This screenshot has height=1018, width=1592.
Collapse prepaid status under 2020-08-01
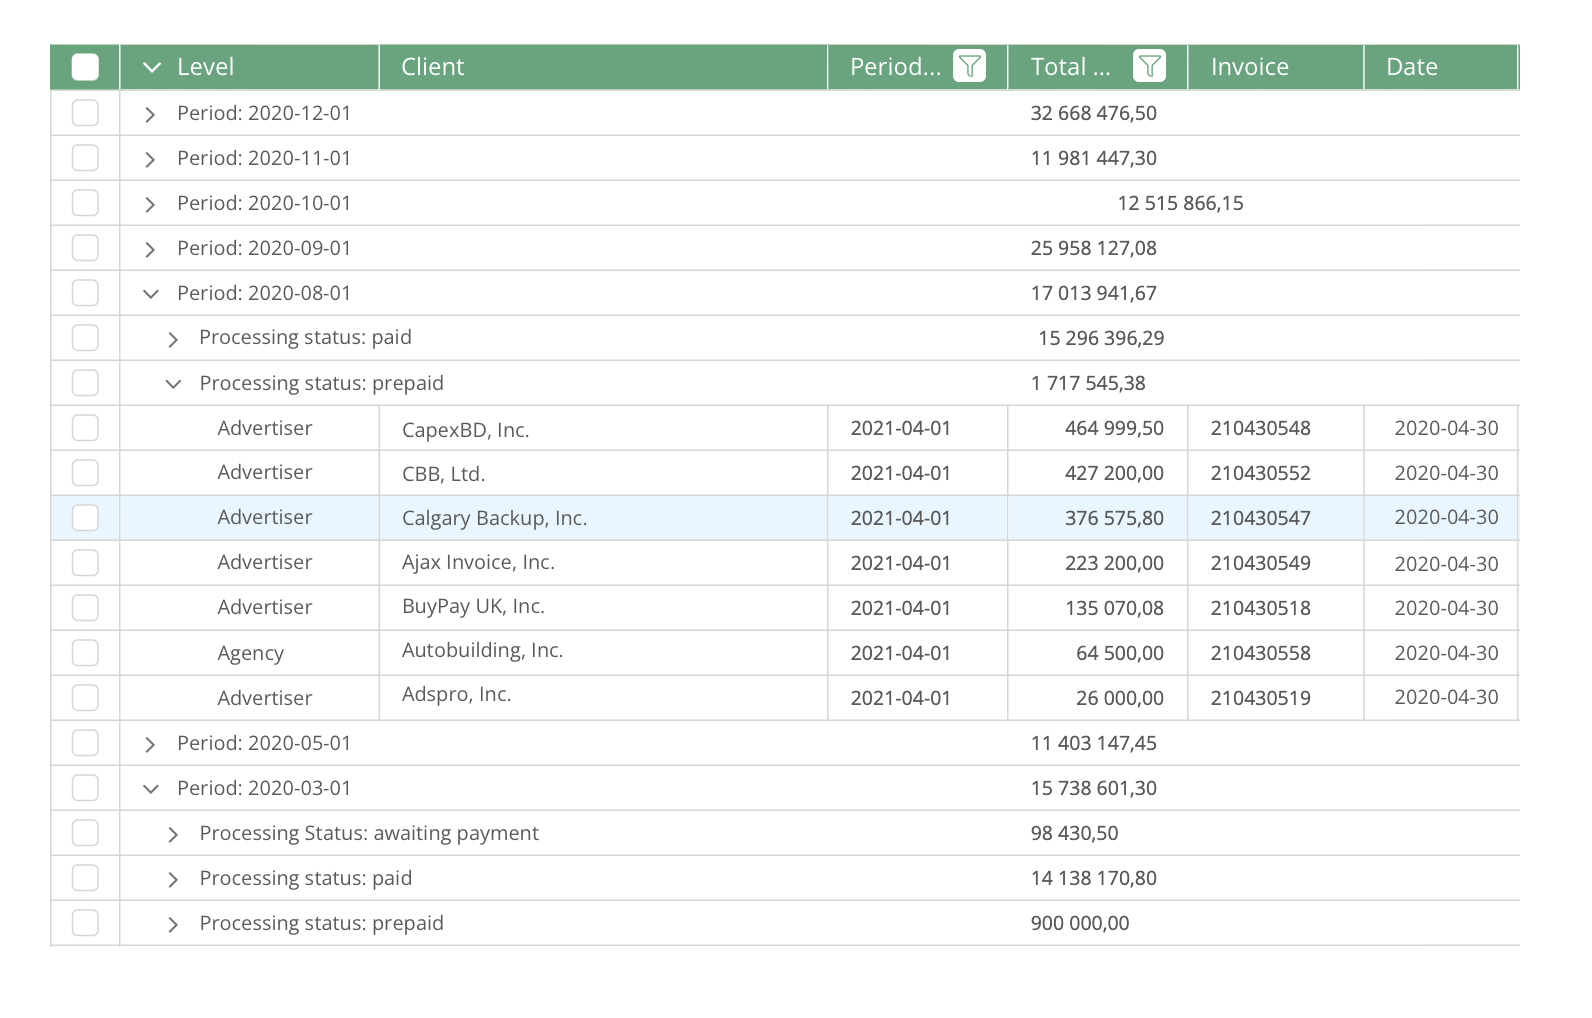point(173,384)
